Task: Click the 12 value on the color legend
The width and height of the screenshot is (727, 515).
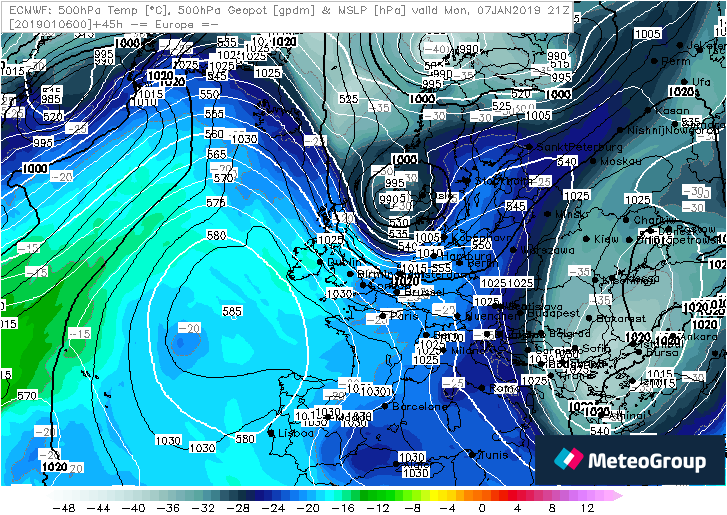Action: [588, 507]
